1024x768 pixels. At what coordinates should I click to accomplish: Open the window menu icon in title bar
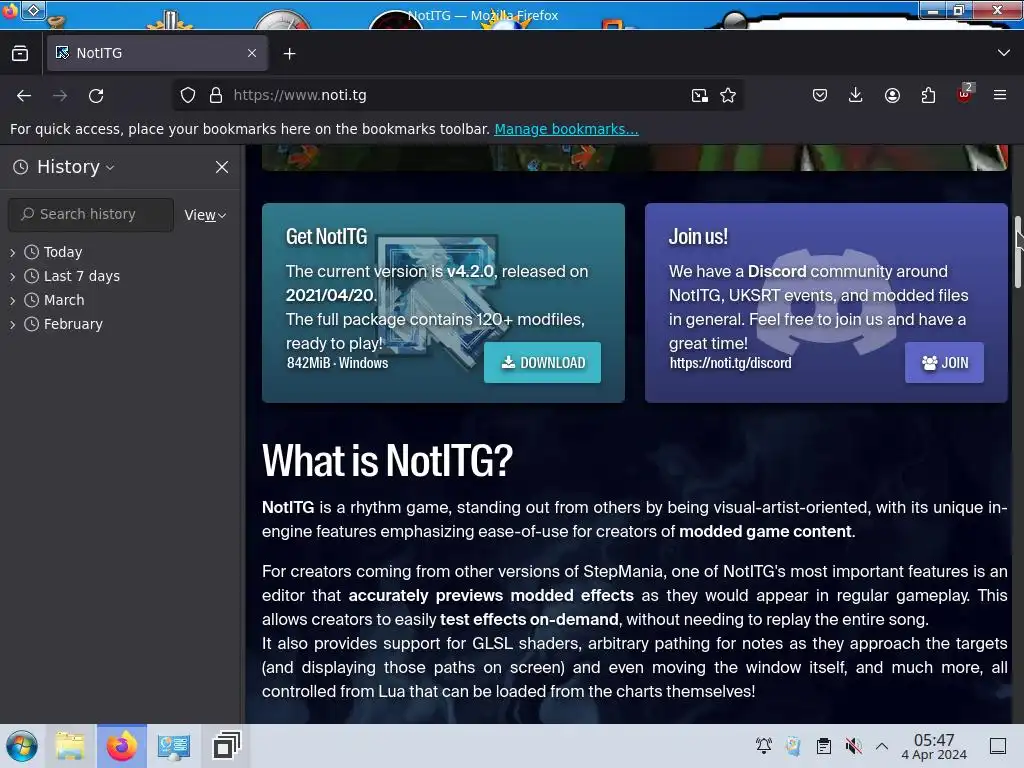point(33,10)
